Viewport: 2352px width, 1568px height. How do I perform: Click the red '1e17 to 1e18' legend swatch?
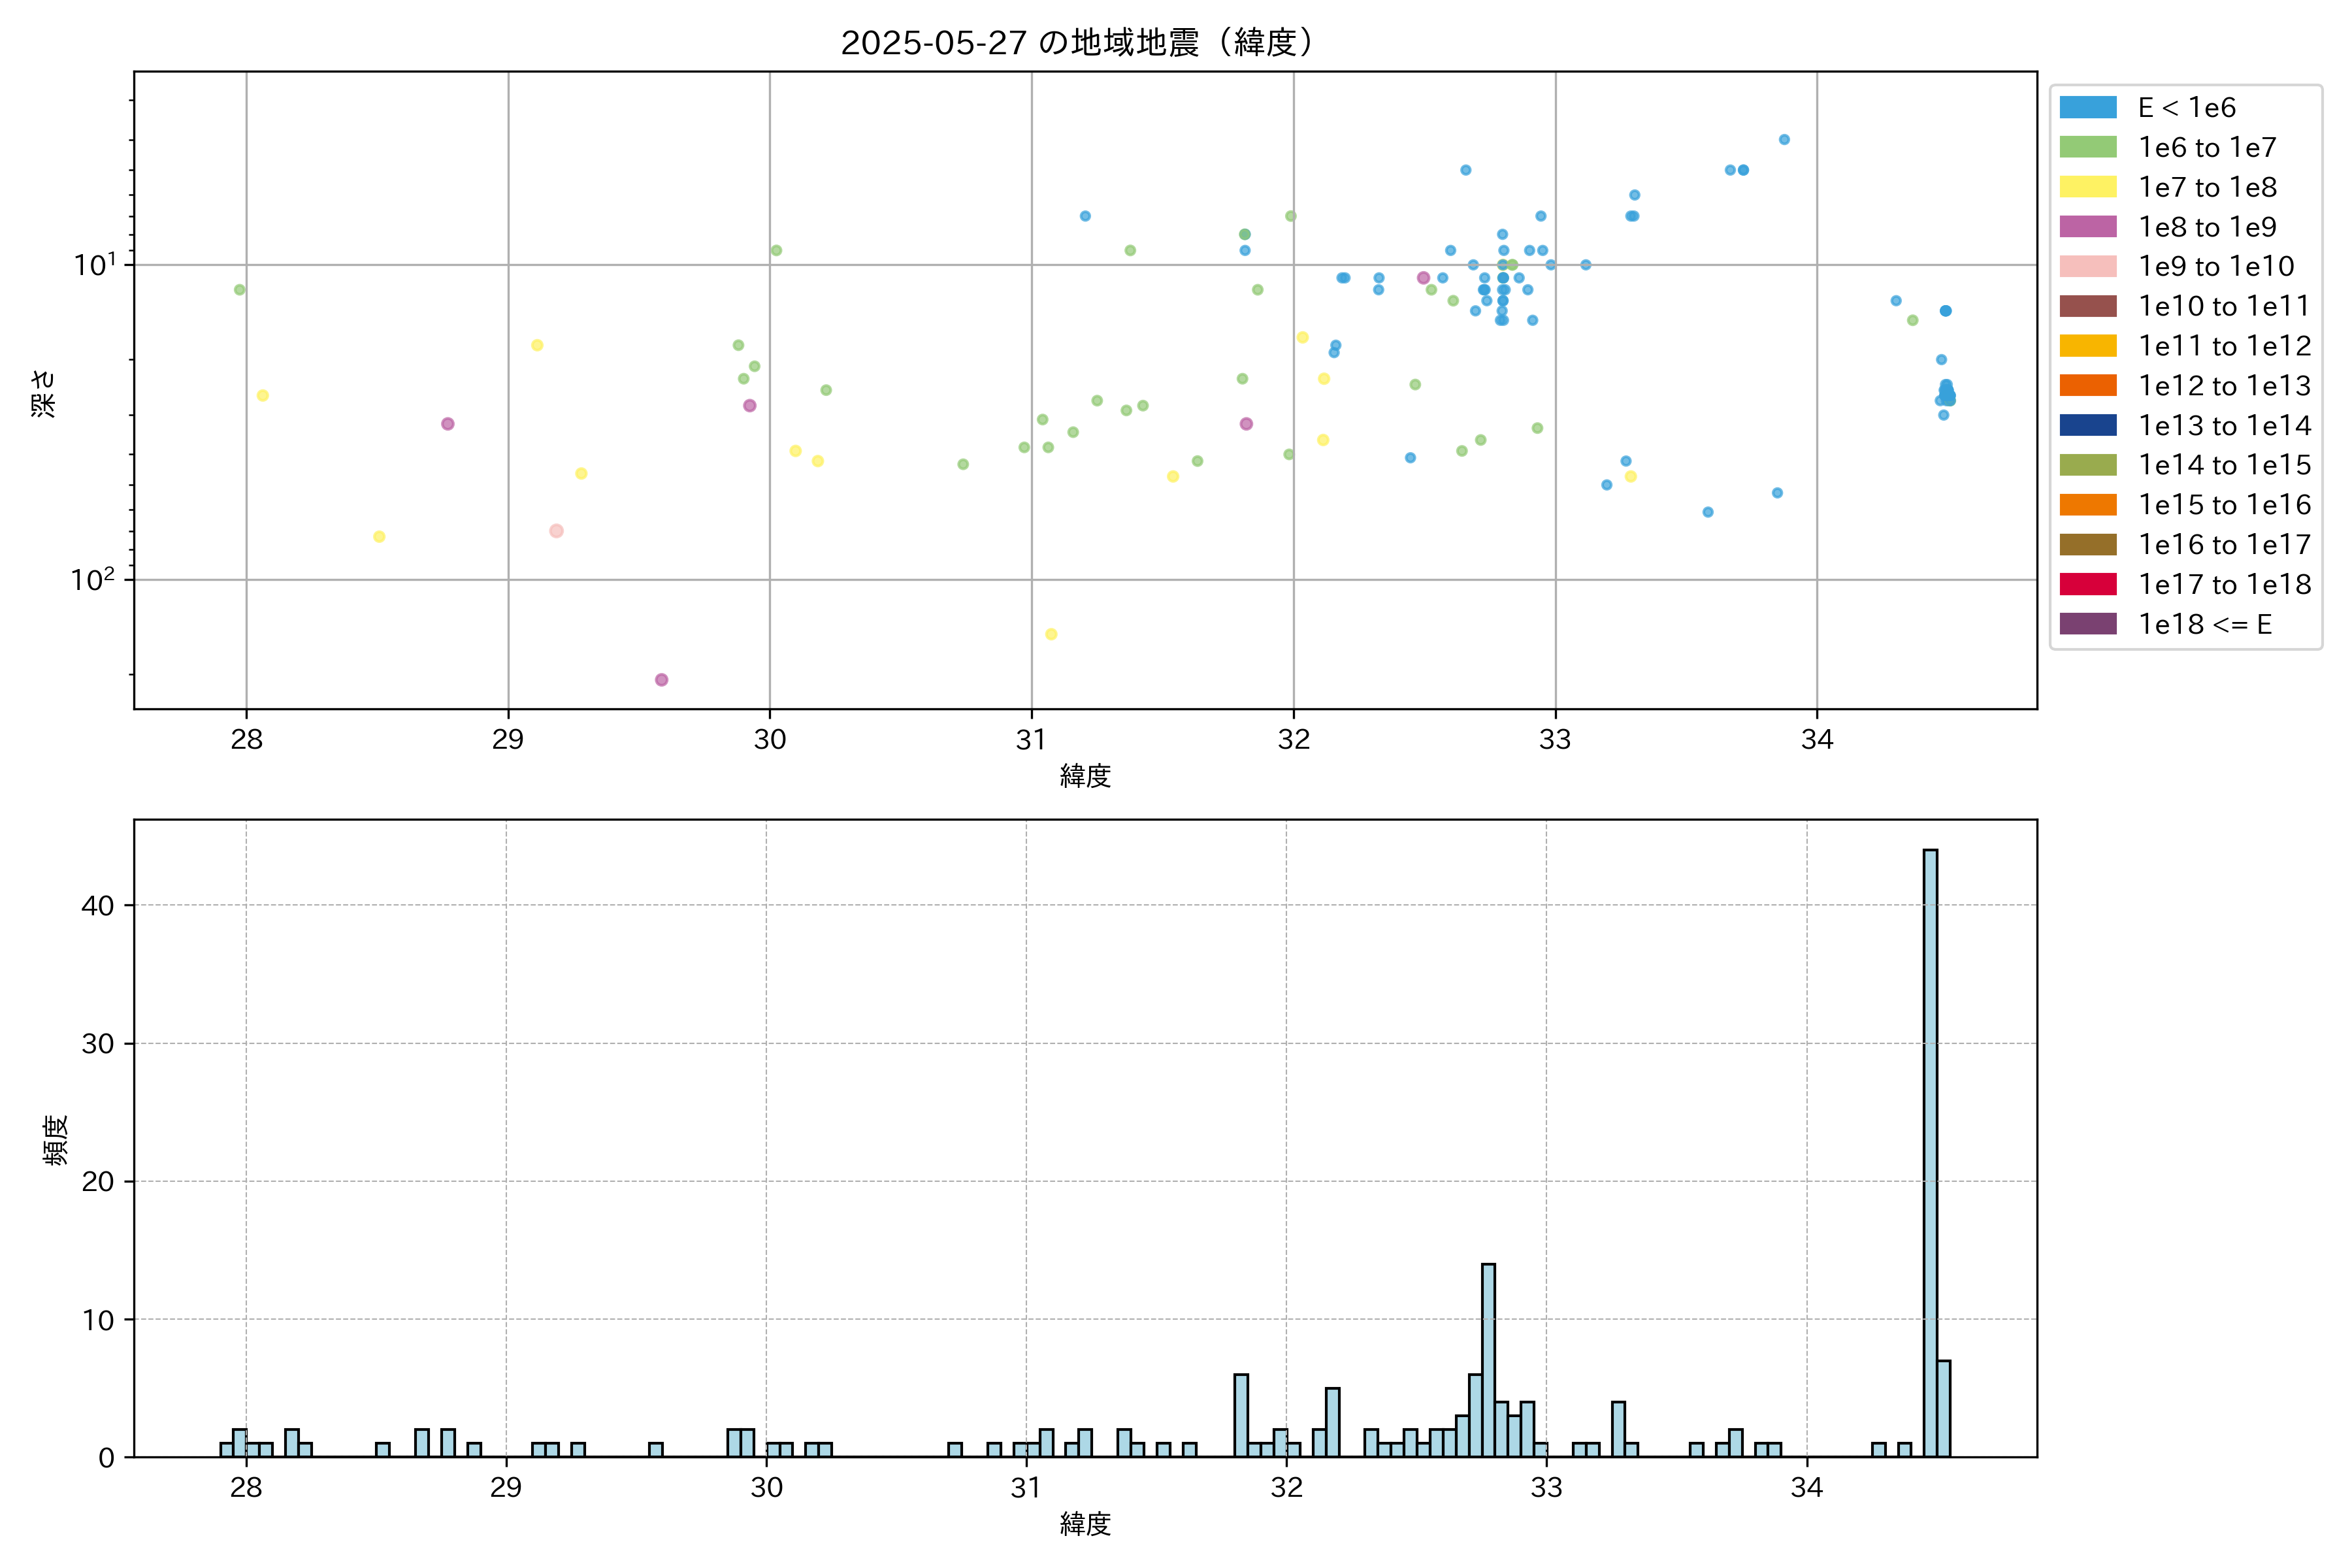(x=2087, y=584)
